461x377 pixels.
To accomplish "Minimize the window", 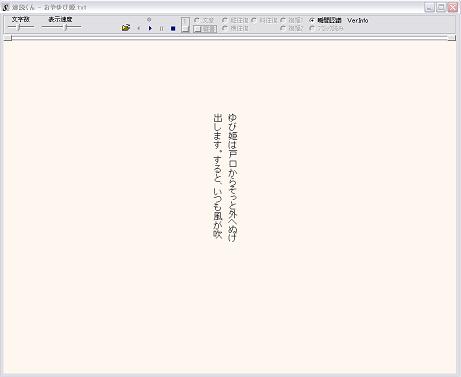I will click(429, 7).
